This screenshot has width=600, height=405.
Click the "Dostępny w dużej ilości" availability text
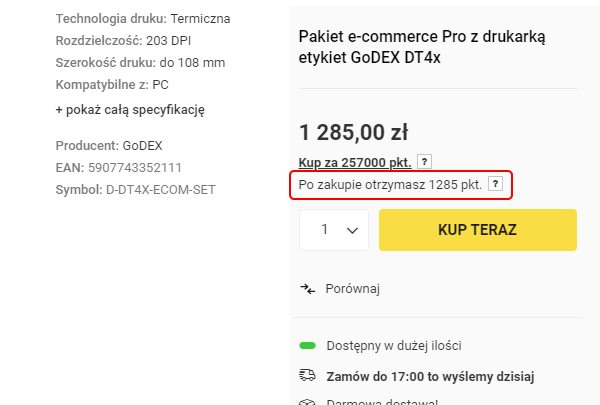tap(394, 346)
